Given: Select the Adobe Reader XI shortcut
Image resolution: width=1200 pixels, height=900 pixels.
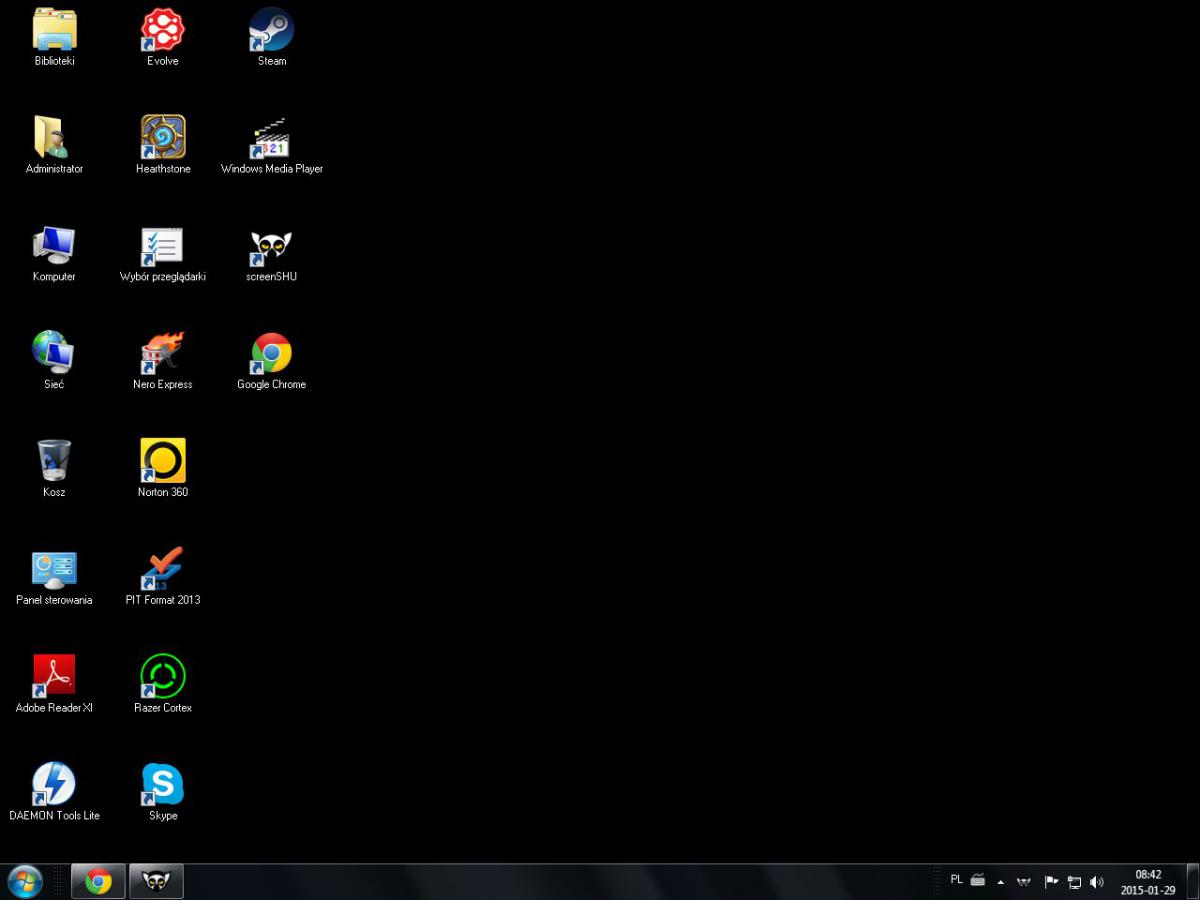Looking at the screenshot, I should 54,686.
